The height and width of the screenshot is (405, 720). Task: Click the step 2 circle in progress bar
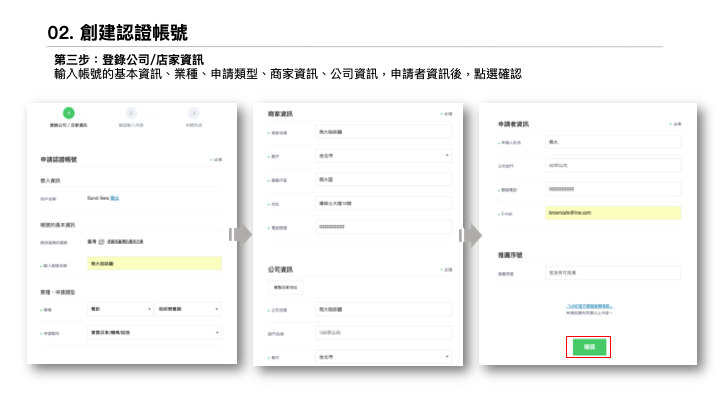(131, 114)
